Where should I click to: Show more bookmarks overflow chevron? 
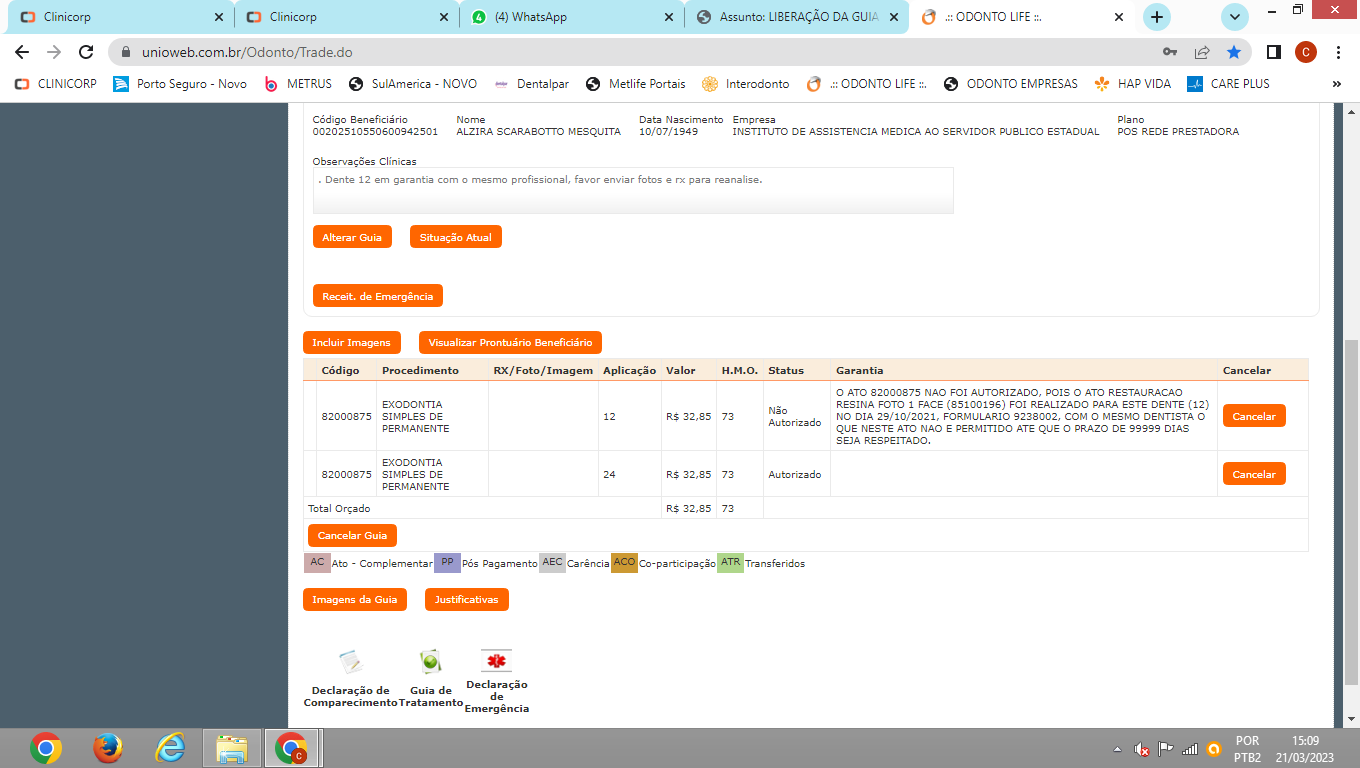pyautogui.click(x=1337, y=84)
